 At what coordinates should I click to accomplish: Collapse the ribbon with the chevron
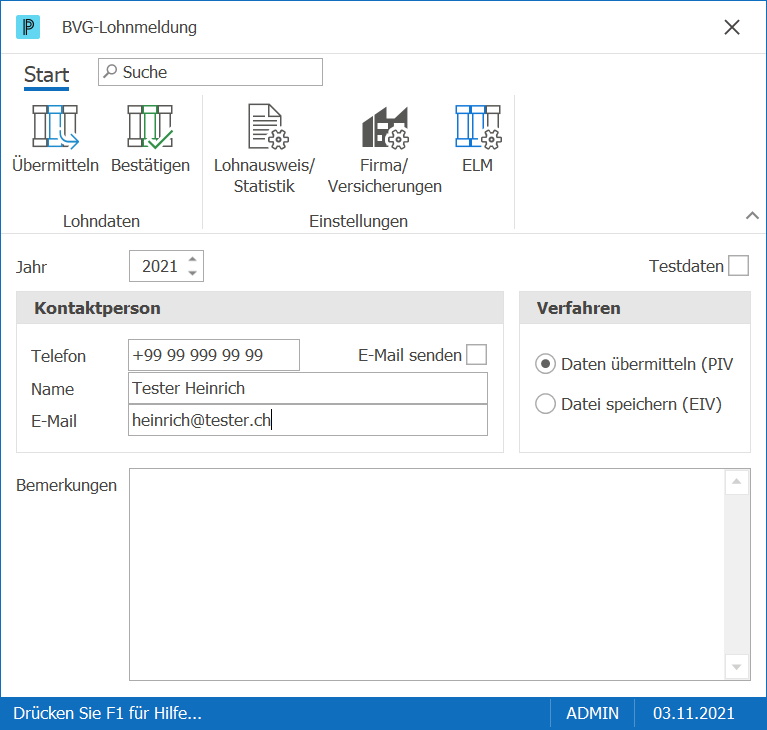[752, 215]
